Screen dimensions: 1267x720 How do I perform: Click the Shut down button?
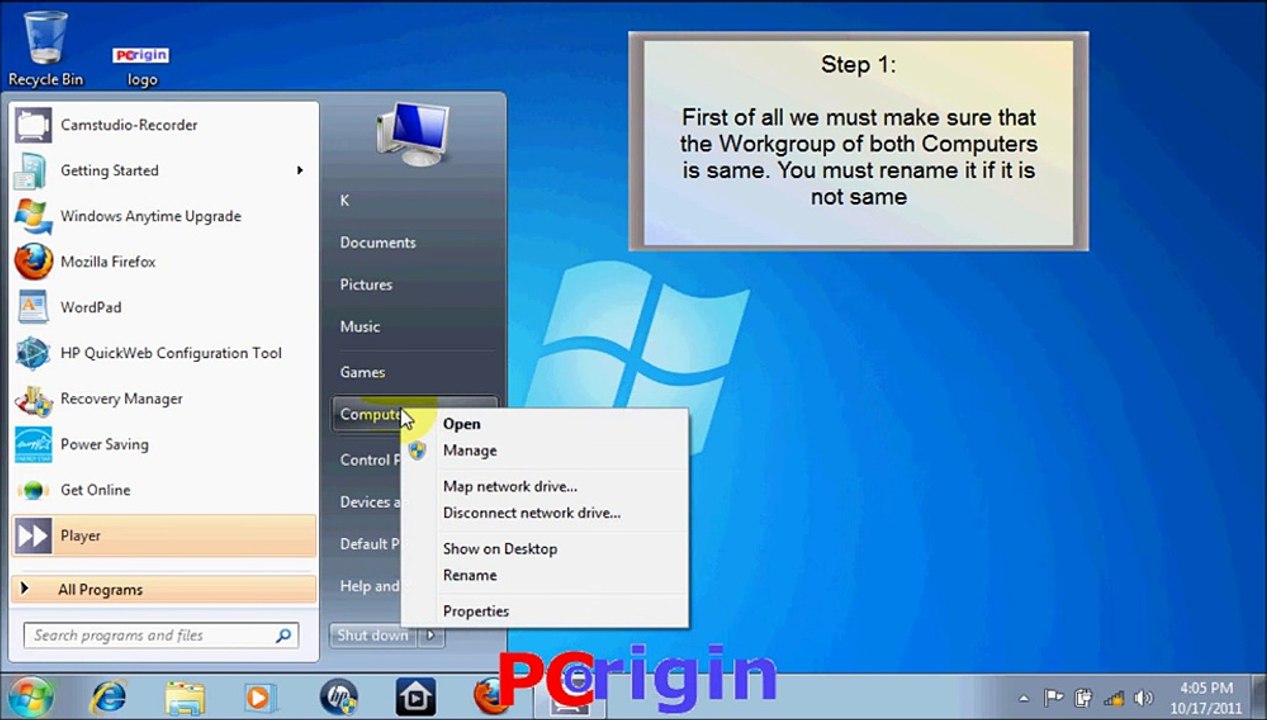click(373, 635)
